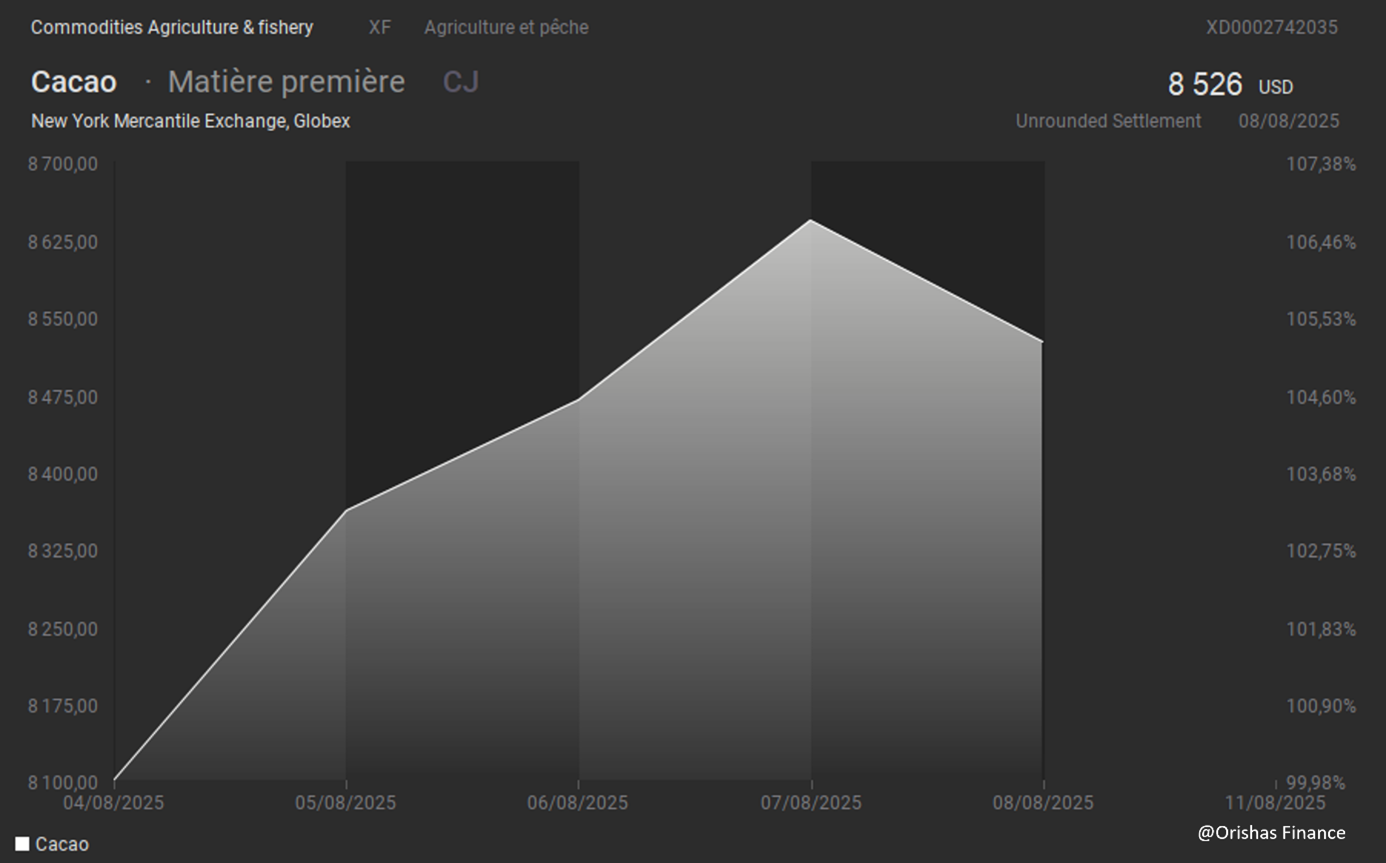Click the 04/08/2025 x-axis date
1386x863 pixels.
point(114,802)
